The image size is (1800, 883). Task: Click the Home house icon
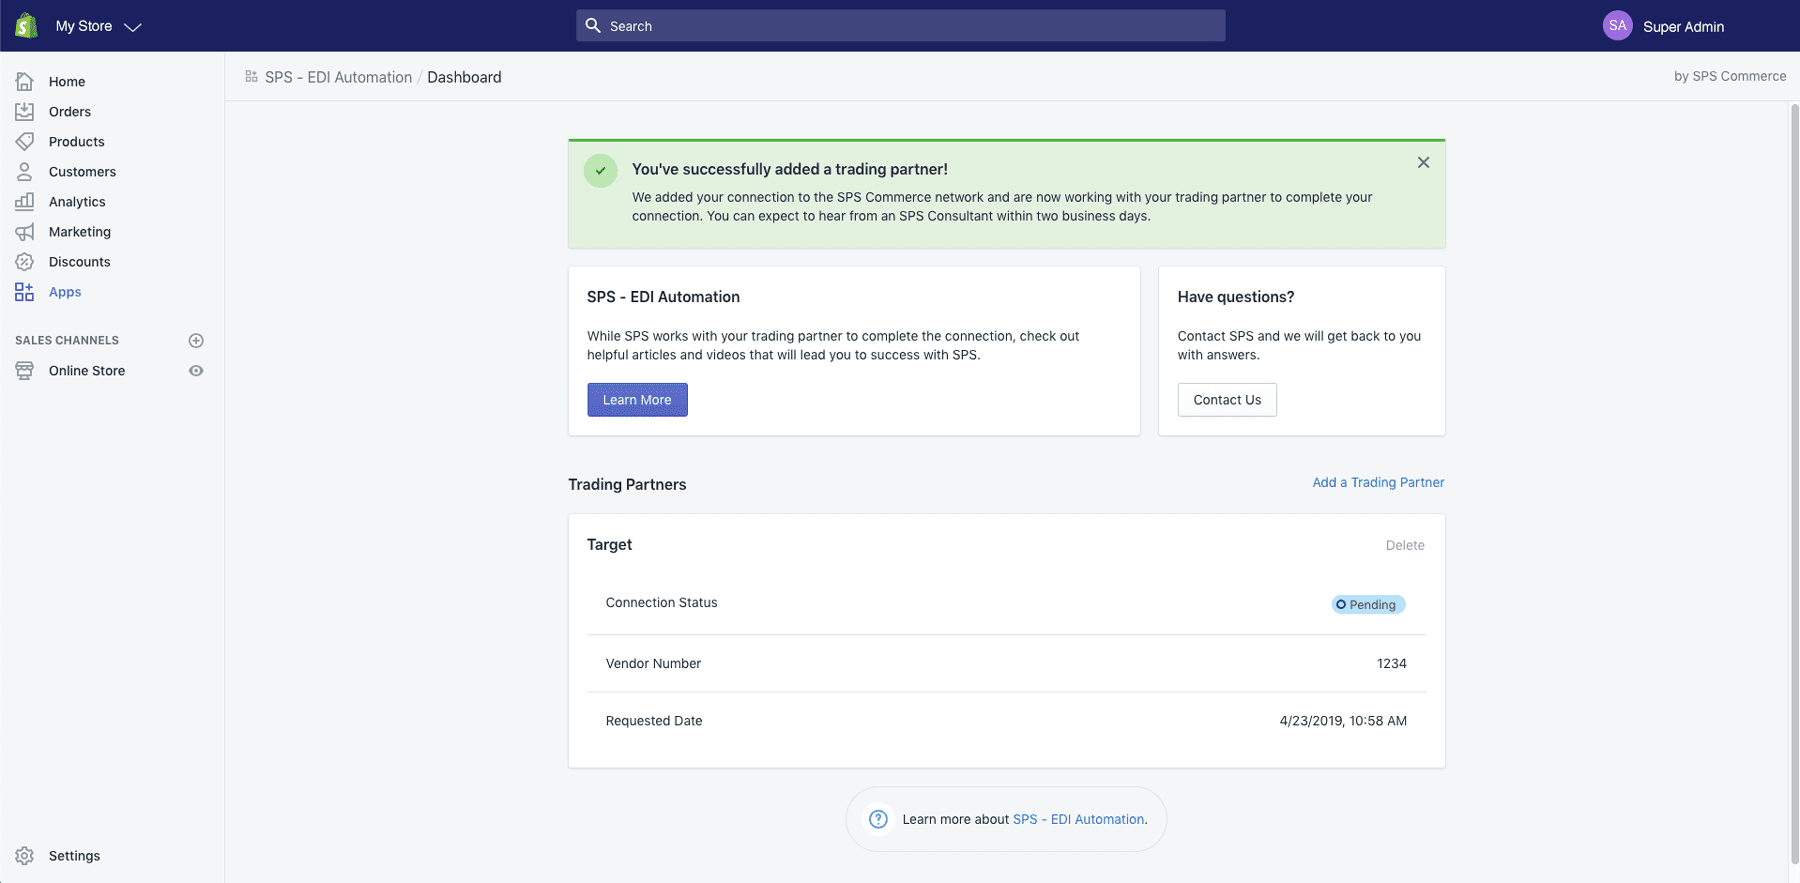[25, 81]
